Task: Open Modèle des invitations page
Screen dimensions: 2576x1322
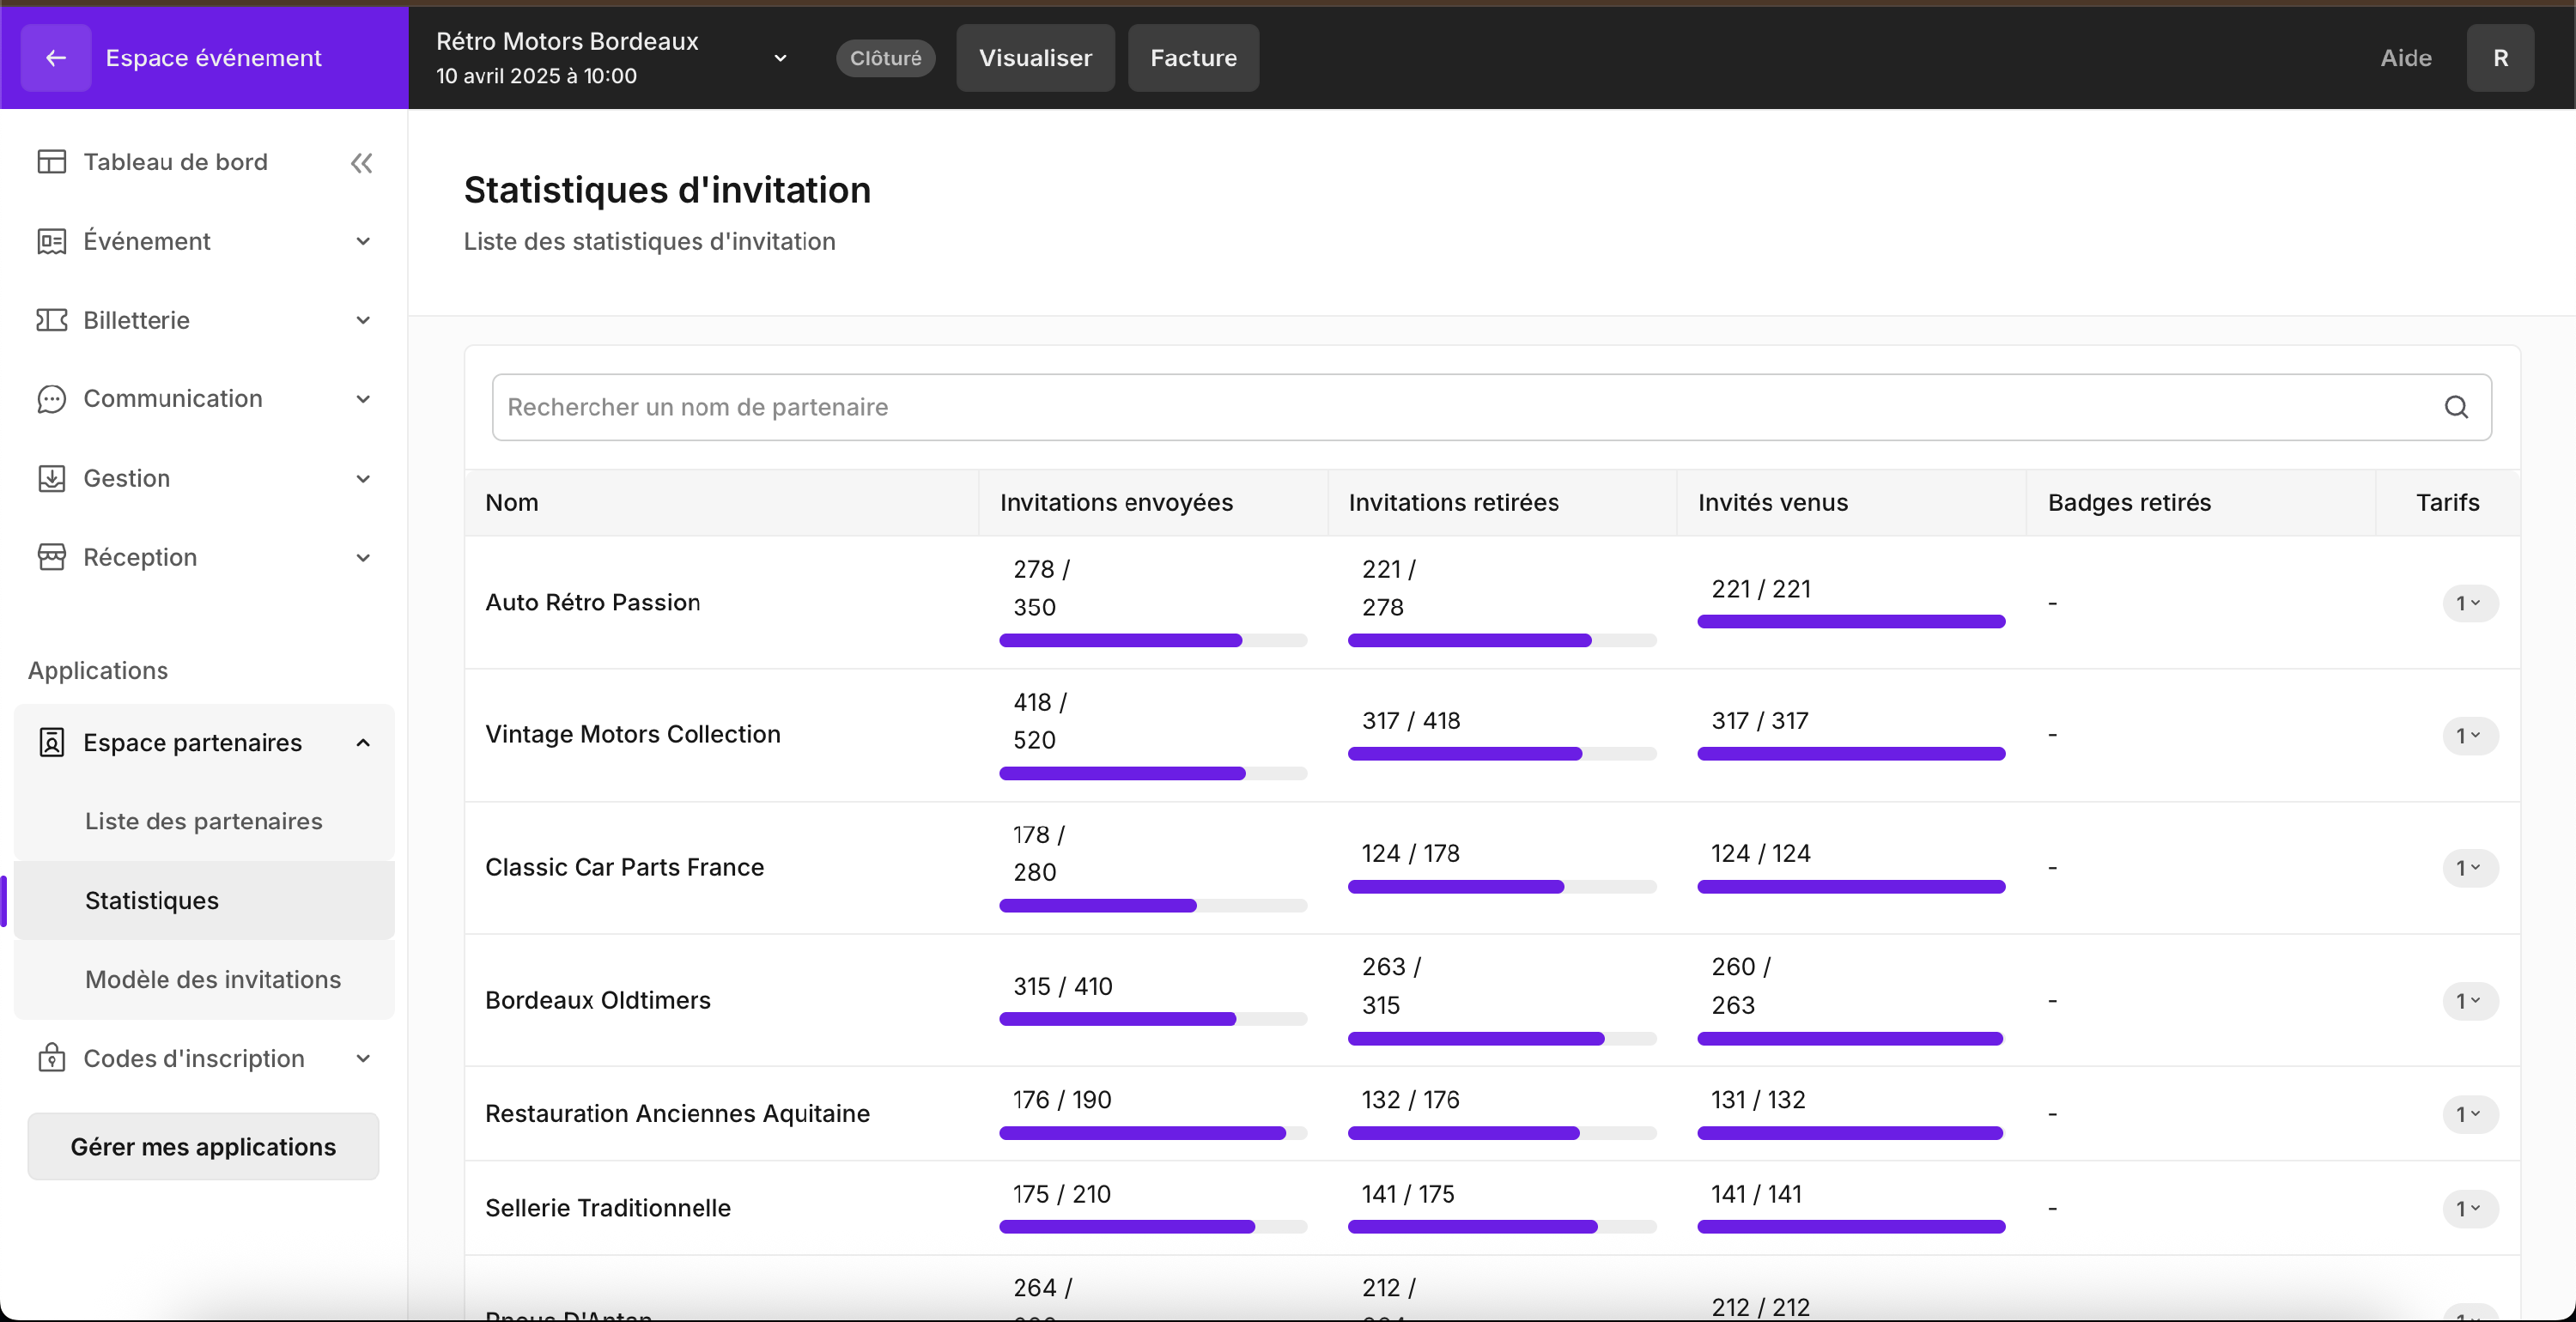Action: (x=213, y=979)
